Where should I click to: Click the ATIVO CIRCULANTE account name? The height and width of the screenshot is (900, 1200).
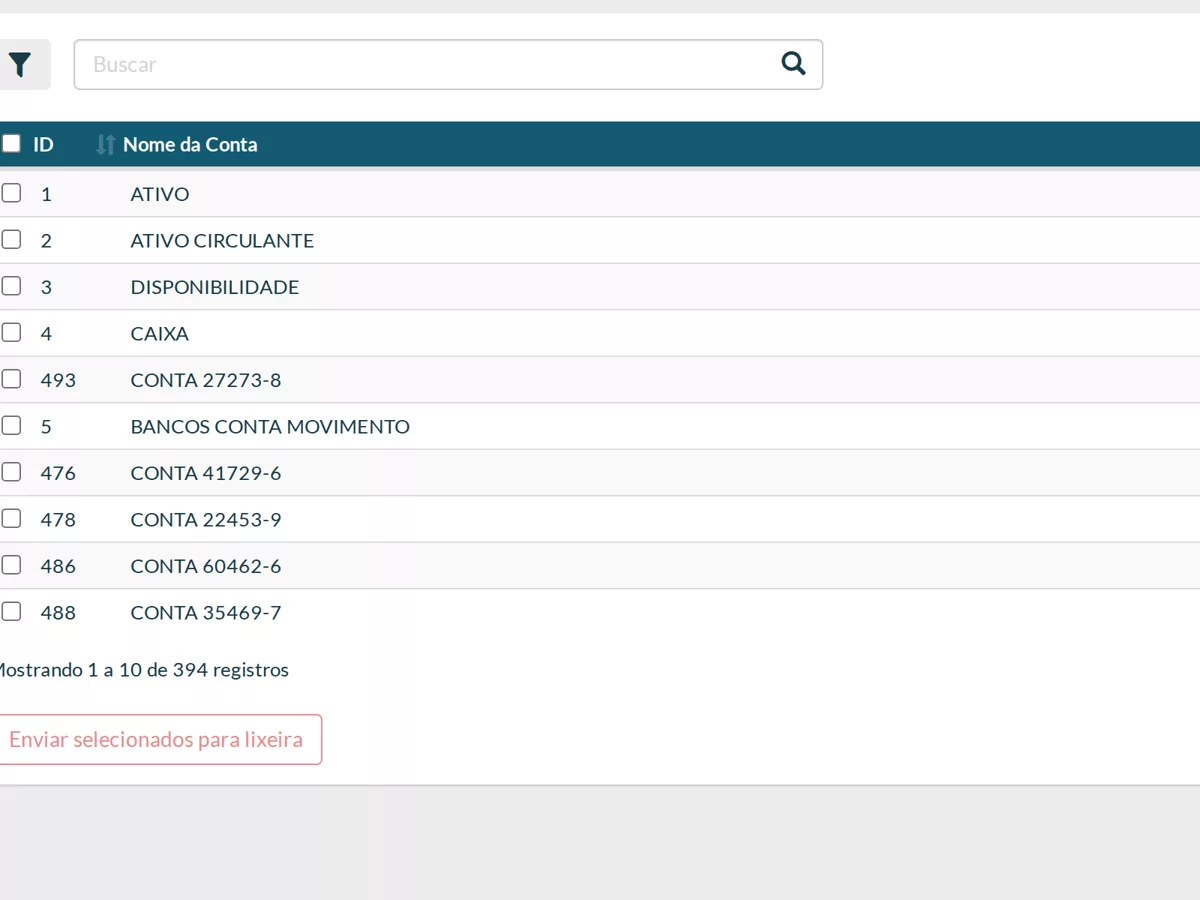(222, 241)
